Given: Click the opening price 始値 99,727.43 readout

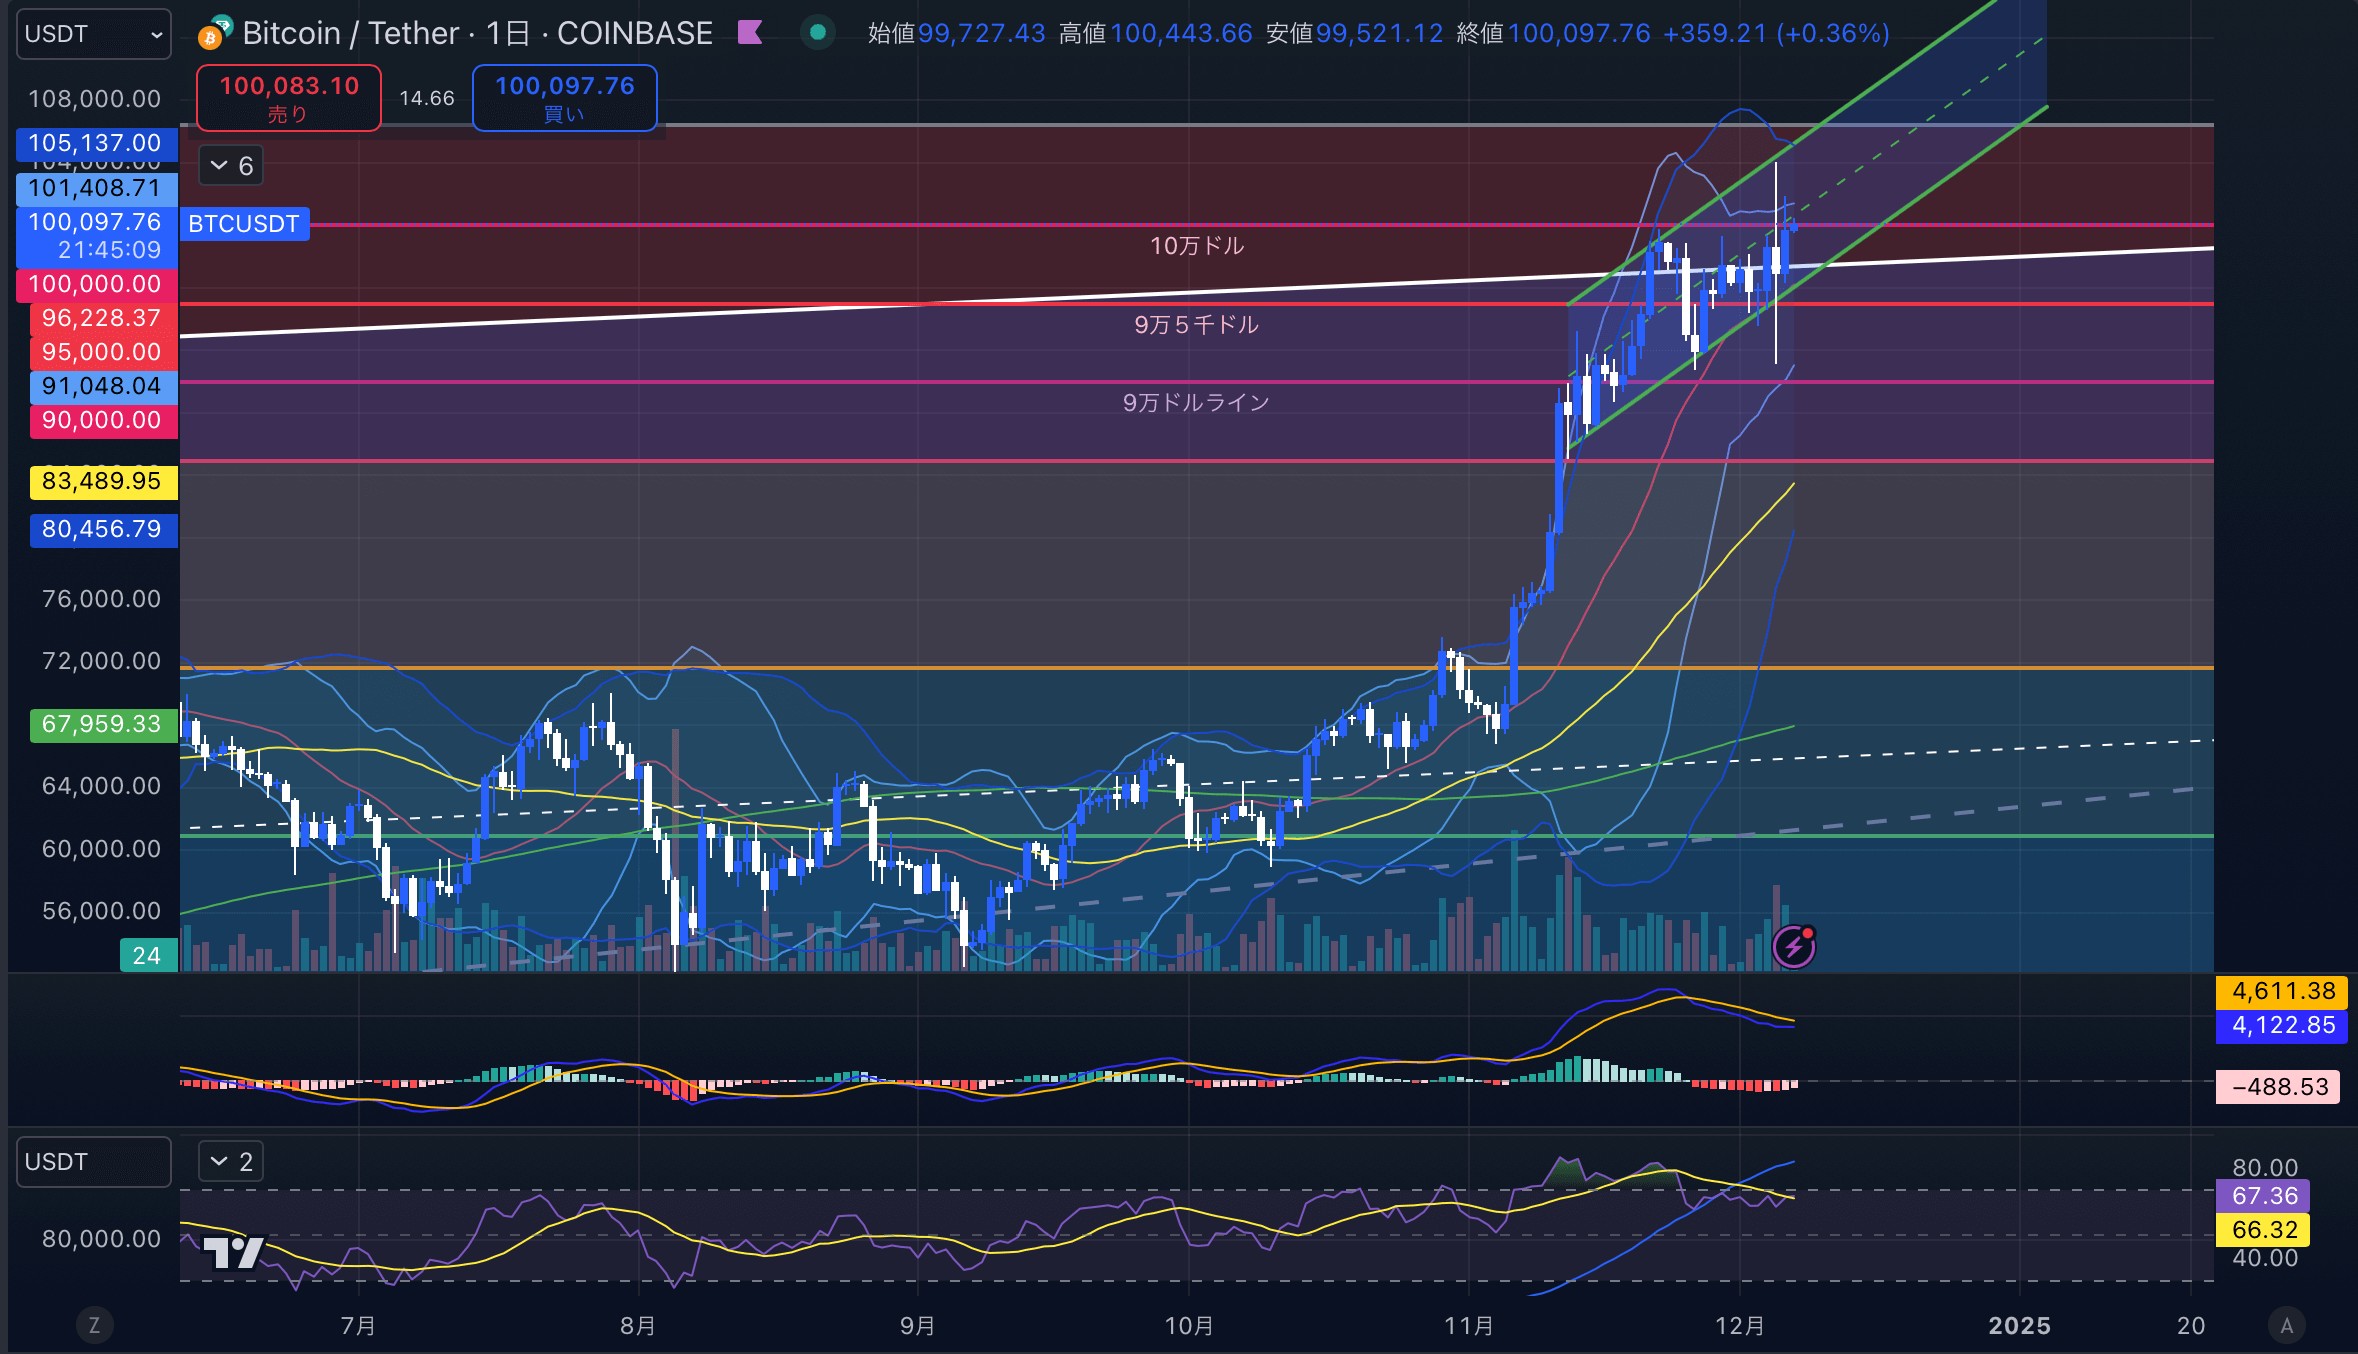Looking at the screenshot, I should coord(956,33).
